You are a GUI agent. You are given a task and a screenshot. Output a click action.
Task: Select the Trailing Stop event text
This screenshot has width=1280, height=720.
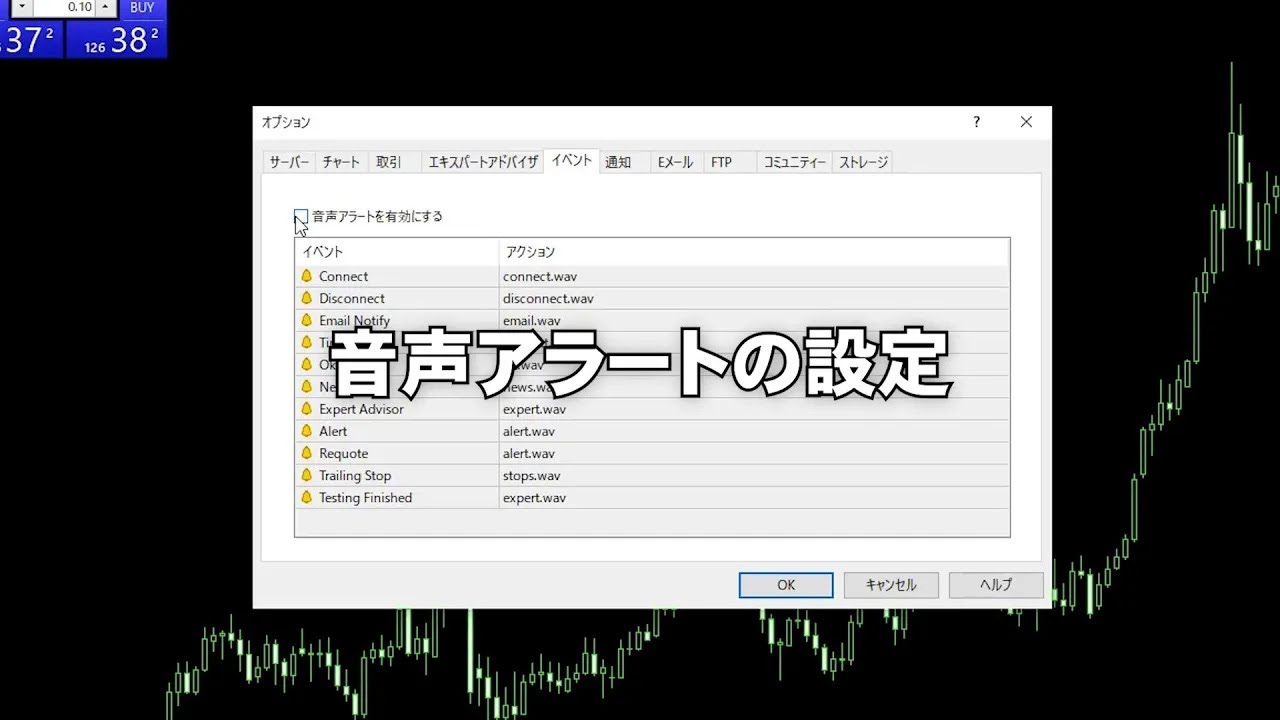[x=355, y=475]
